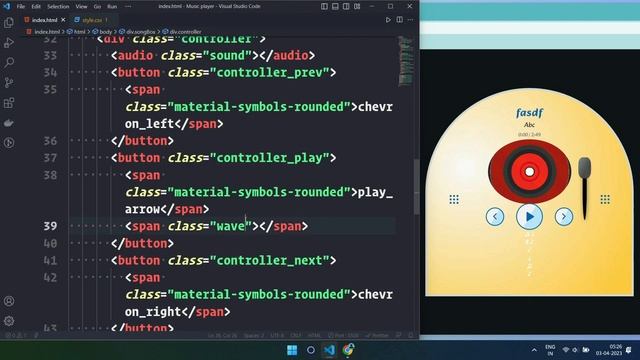
Task: Click the dotted grid icon right of the tonearm
Action: [x=605, y=199]
